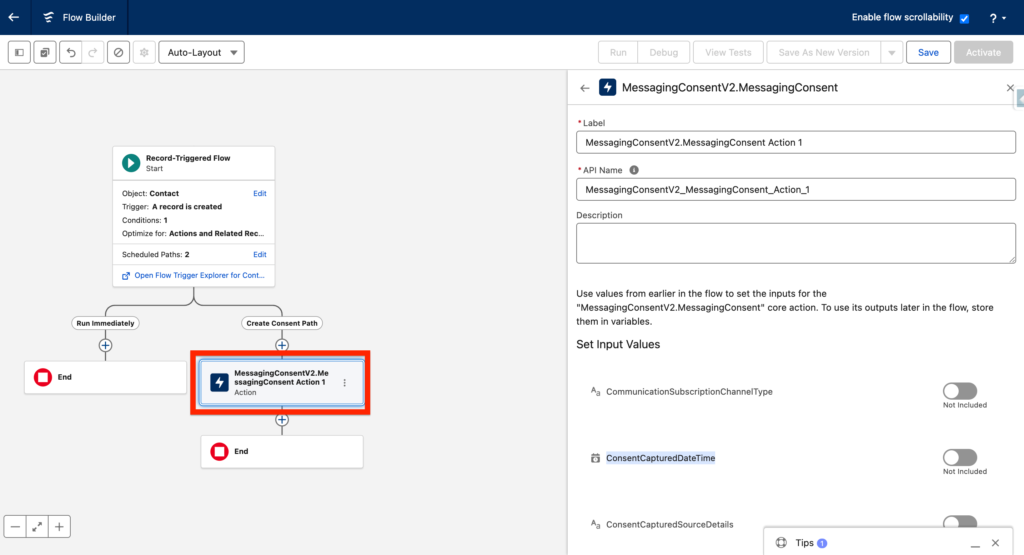Click the Save button
This screenshot has width=1024, height=555.
[928, 52]
